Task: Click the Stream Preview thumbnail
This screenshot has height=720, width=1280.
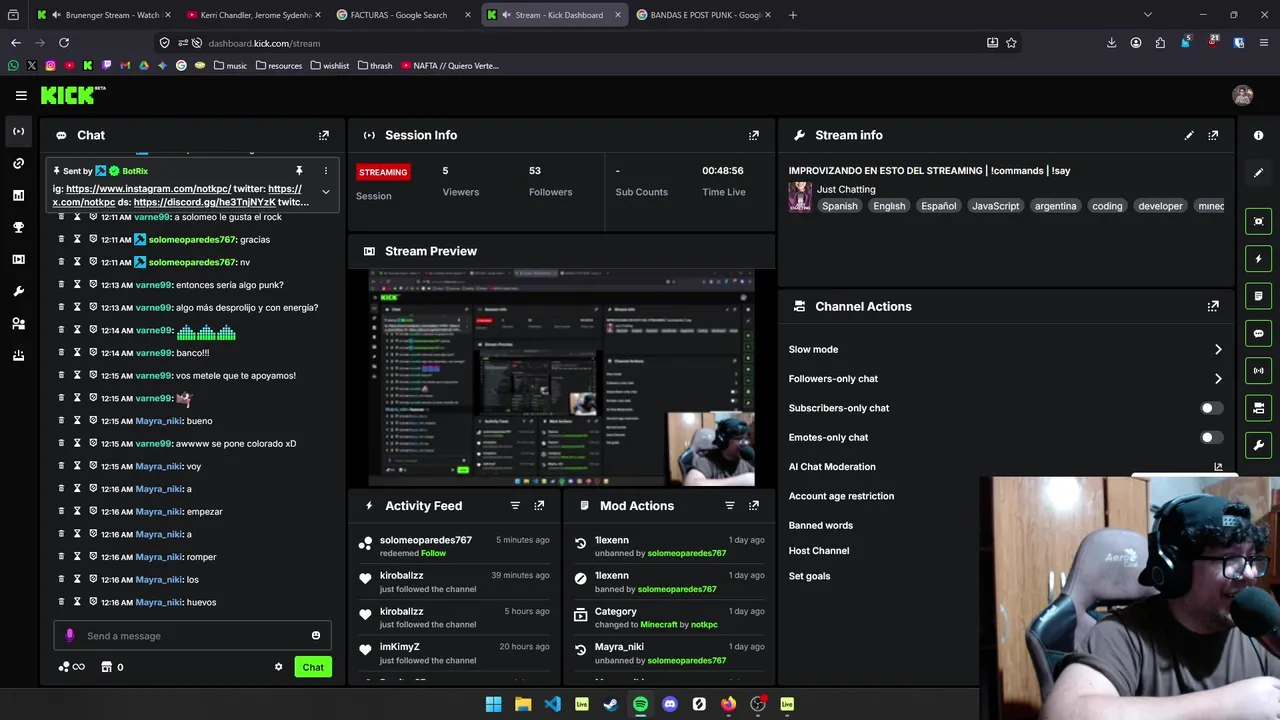Action: [x=562, y=377]
